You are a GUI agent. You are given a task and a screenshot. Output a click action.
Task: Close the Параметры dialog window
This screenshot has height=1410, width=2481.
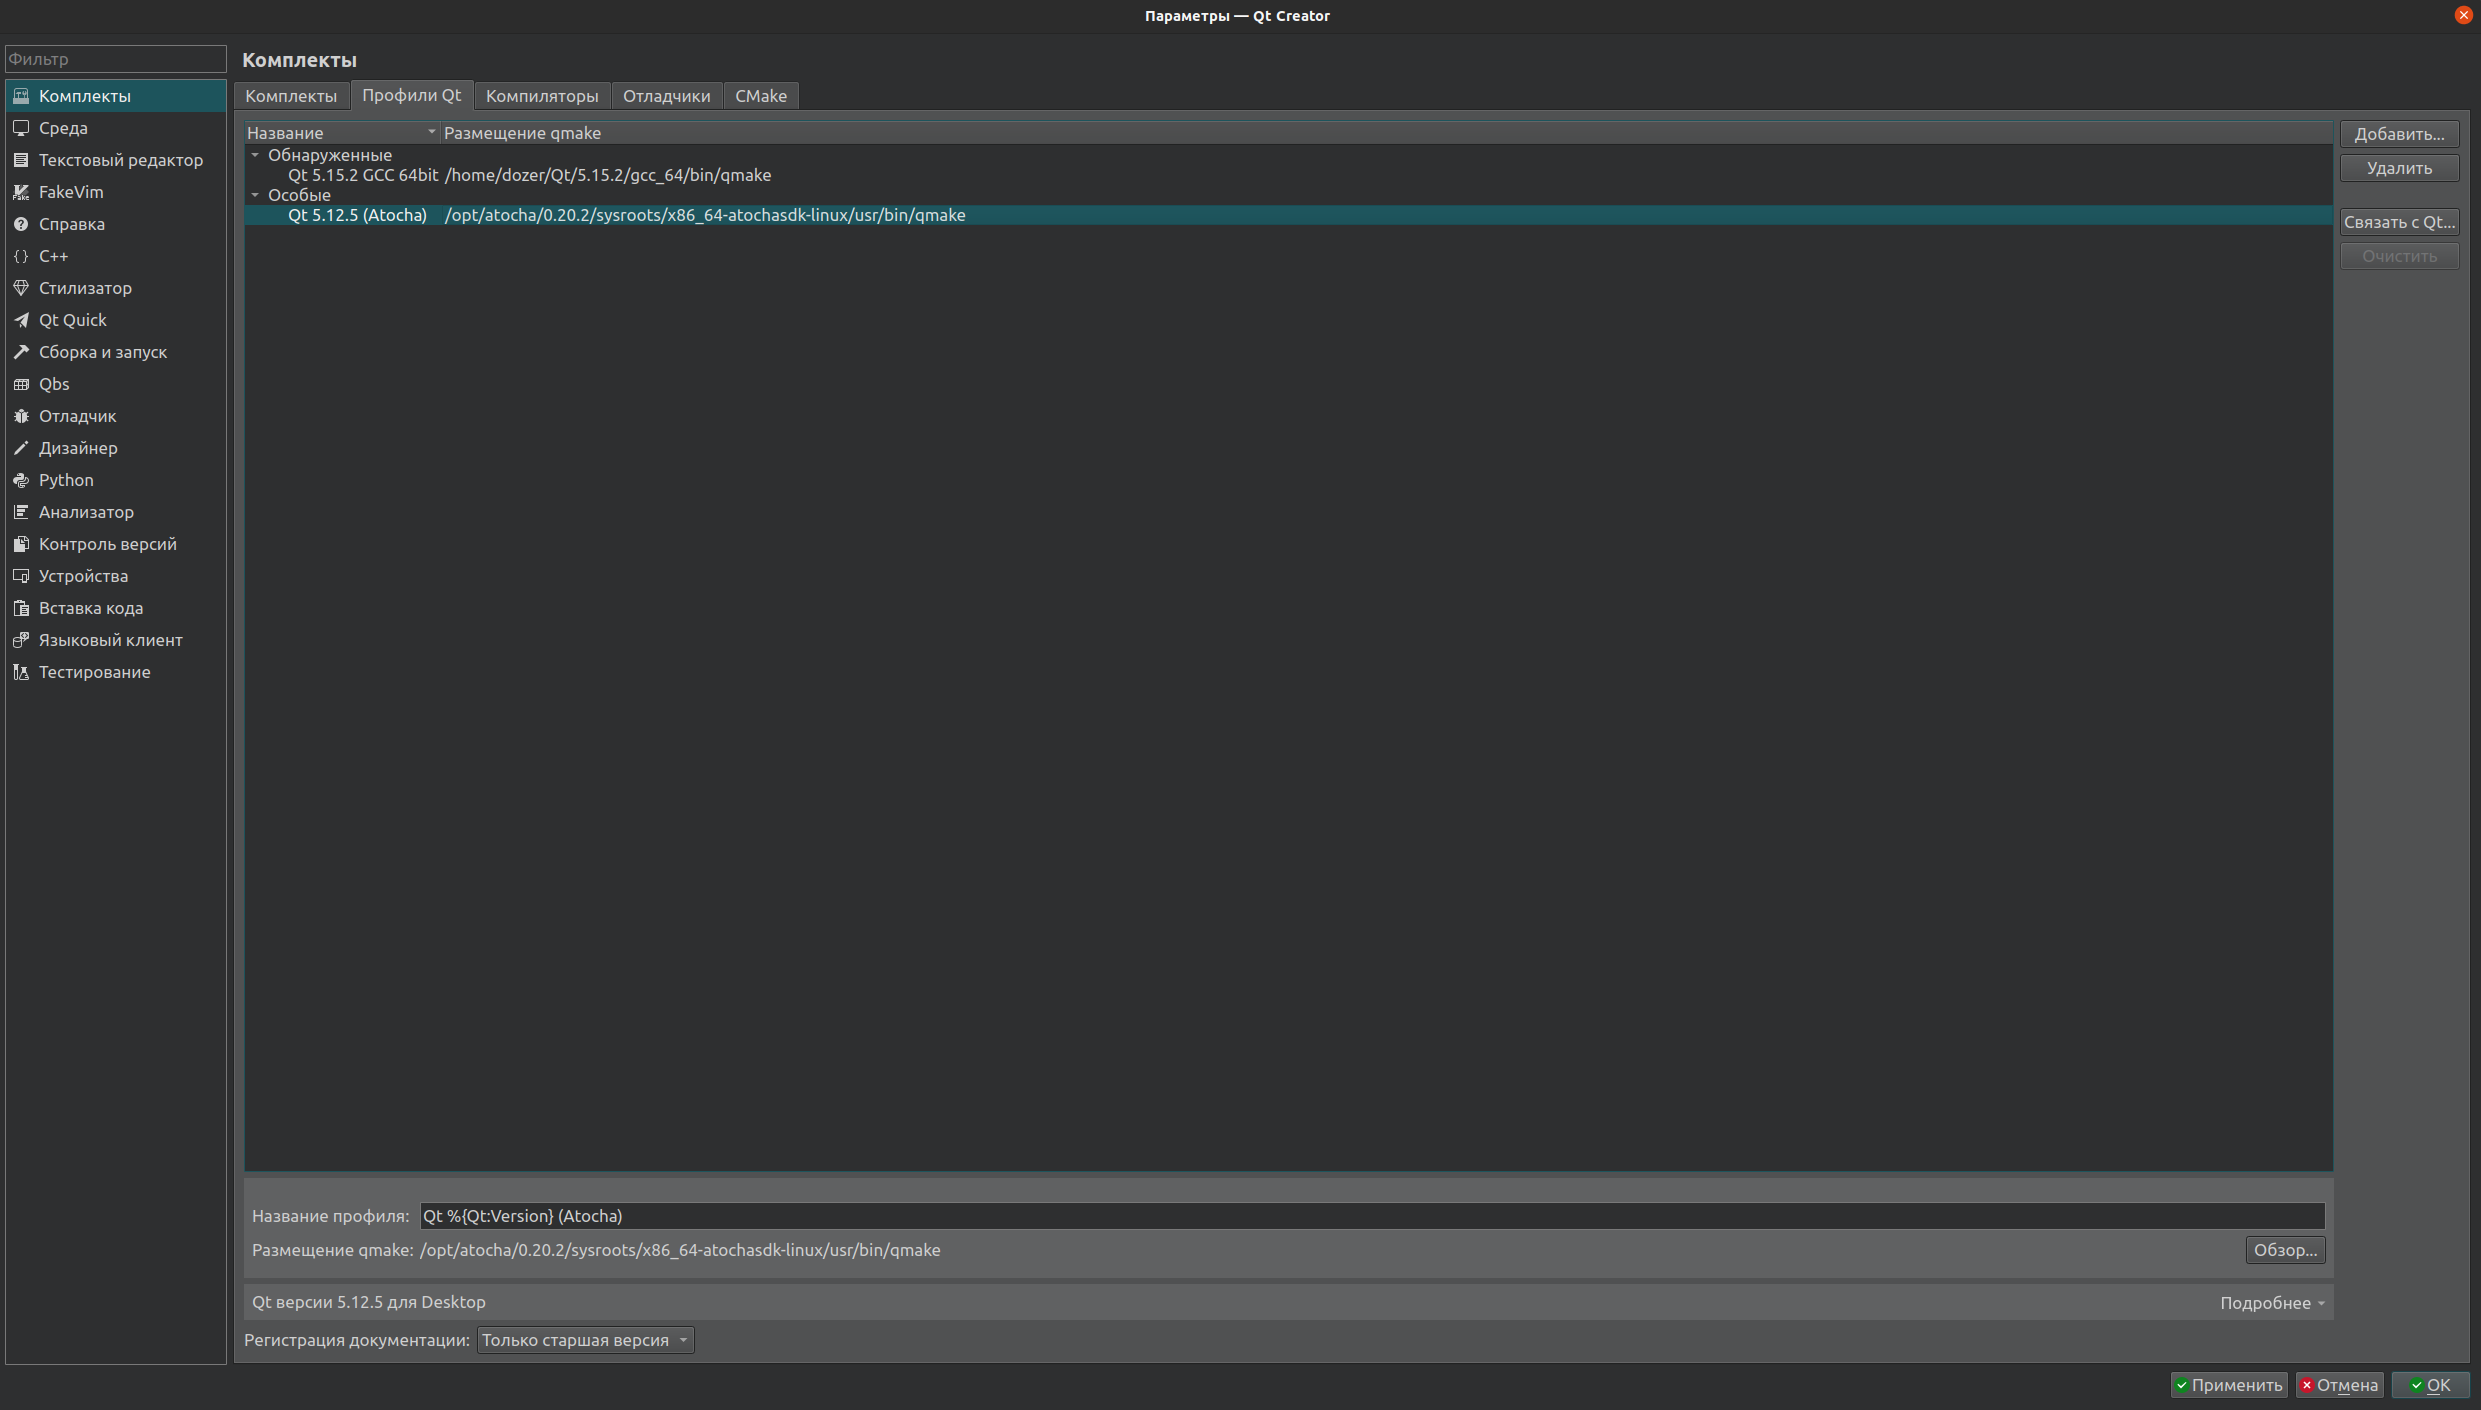(2463, 15)
